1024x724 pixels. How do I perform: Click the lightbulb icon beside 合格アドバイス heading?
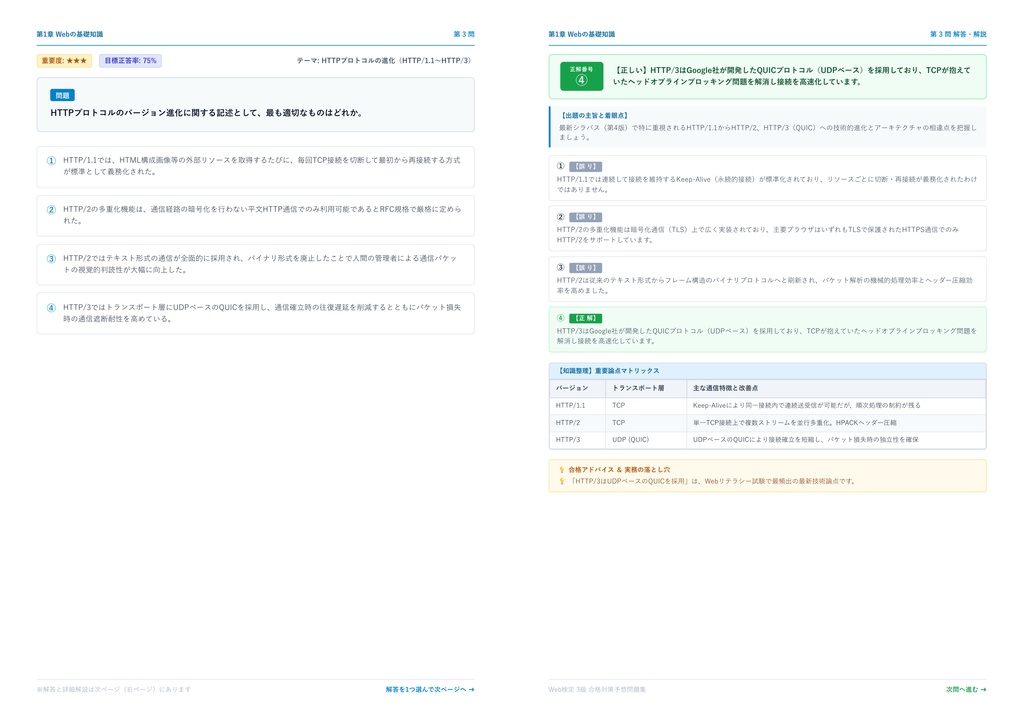click(562, 469)
